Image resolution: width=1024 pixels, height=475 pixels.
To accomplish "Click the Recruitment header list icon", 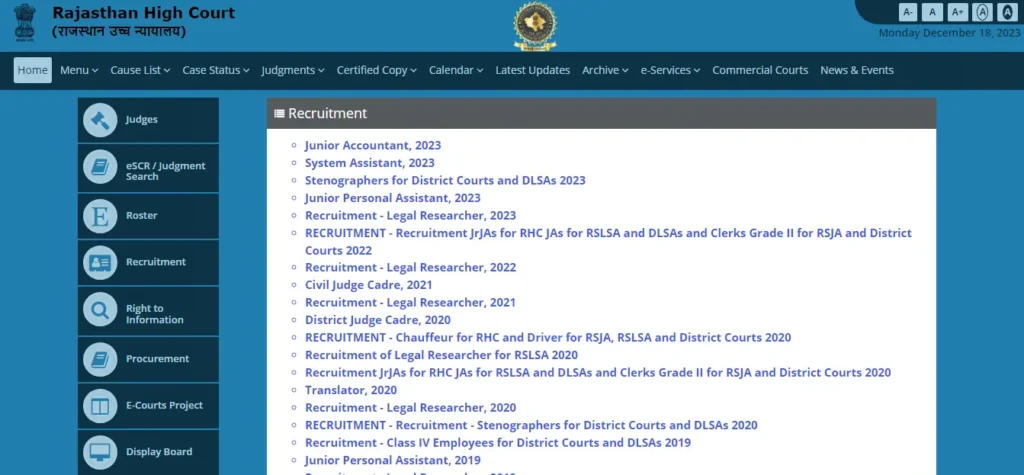I will point(280,114).
